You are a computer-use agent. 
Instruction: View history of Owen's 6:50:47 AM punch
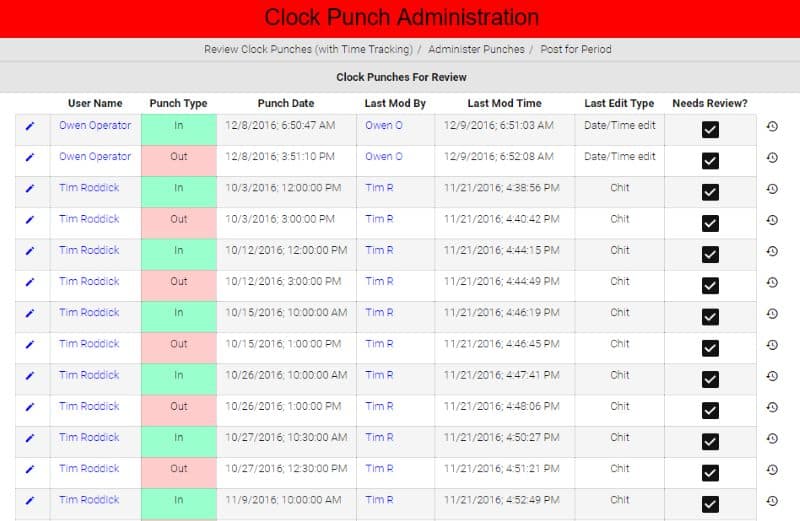pos(772,126)
